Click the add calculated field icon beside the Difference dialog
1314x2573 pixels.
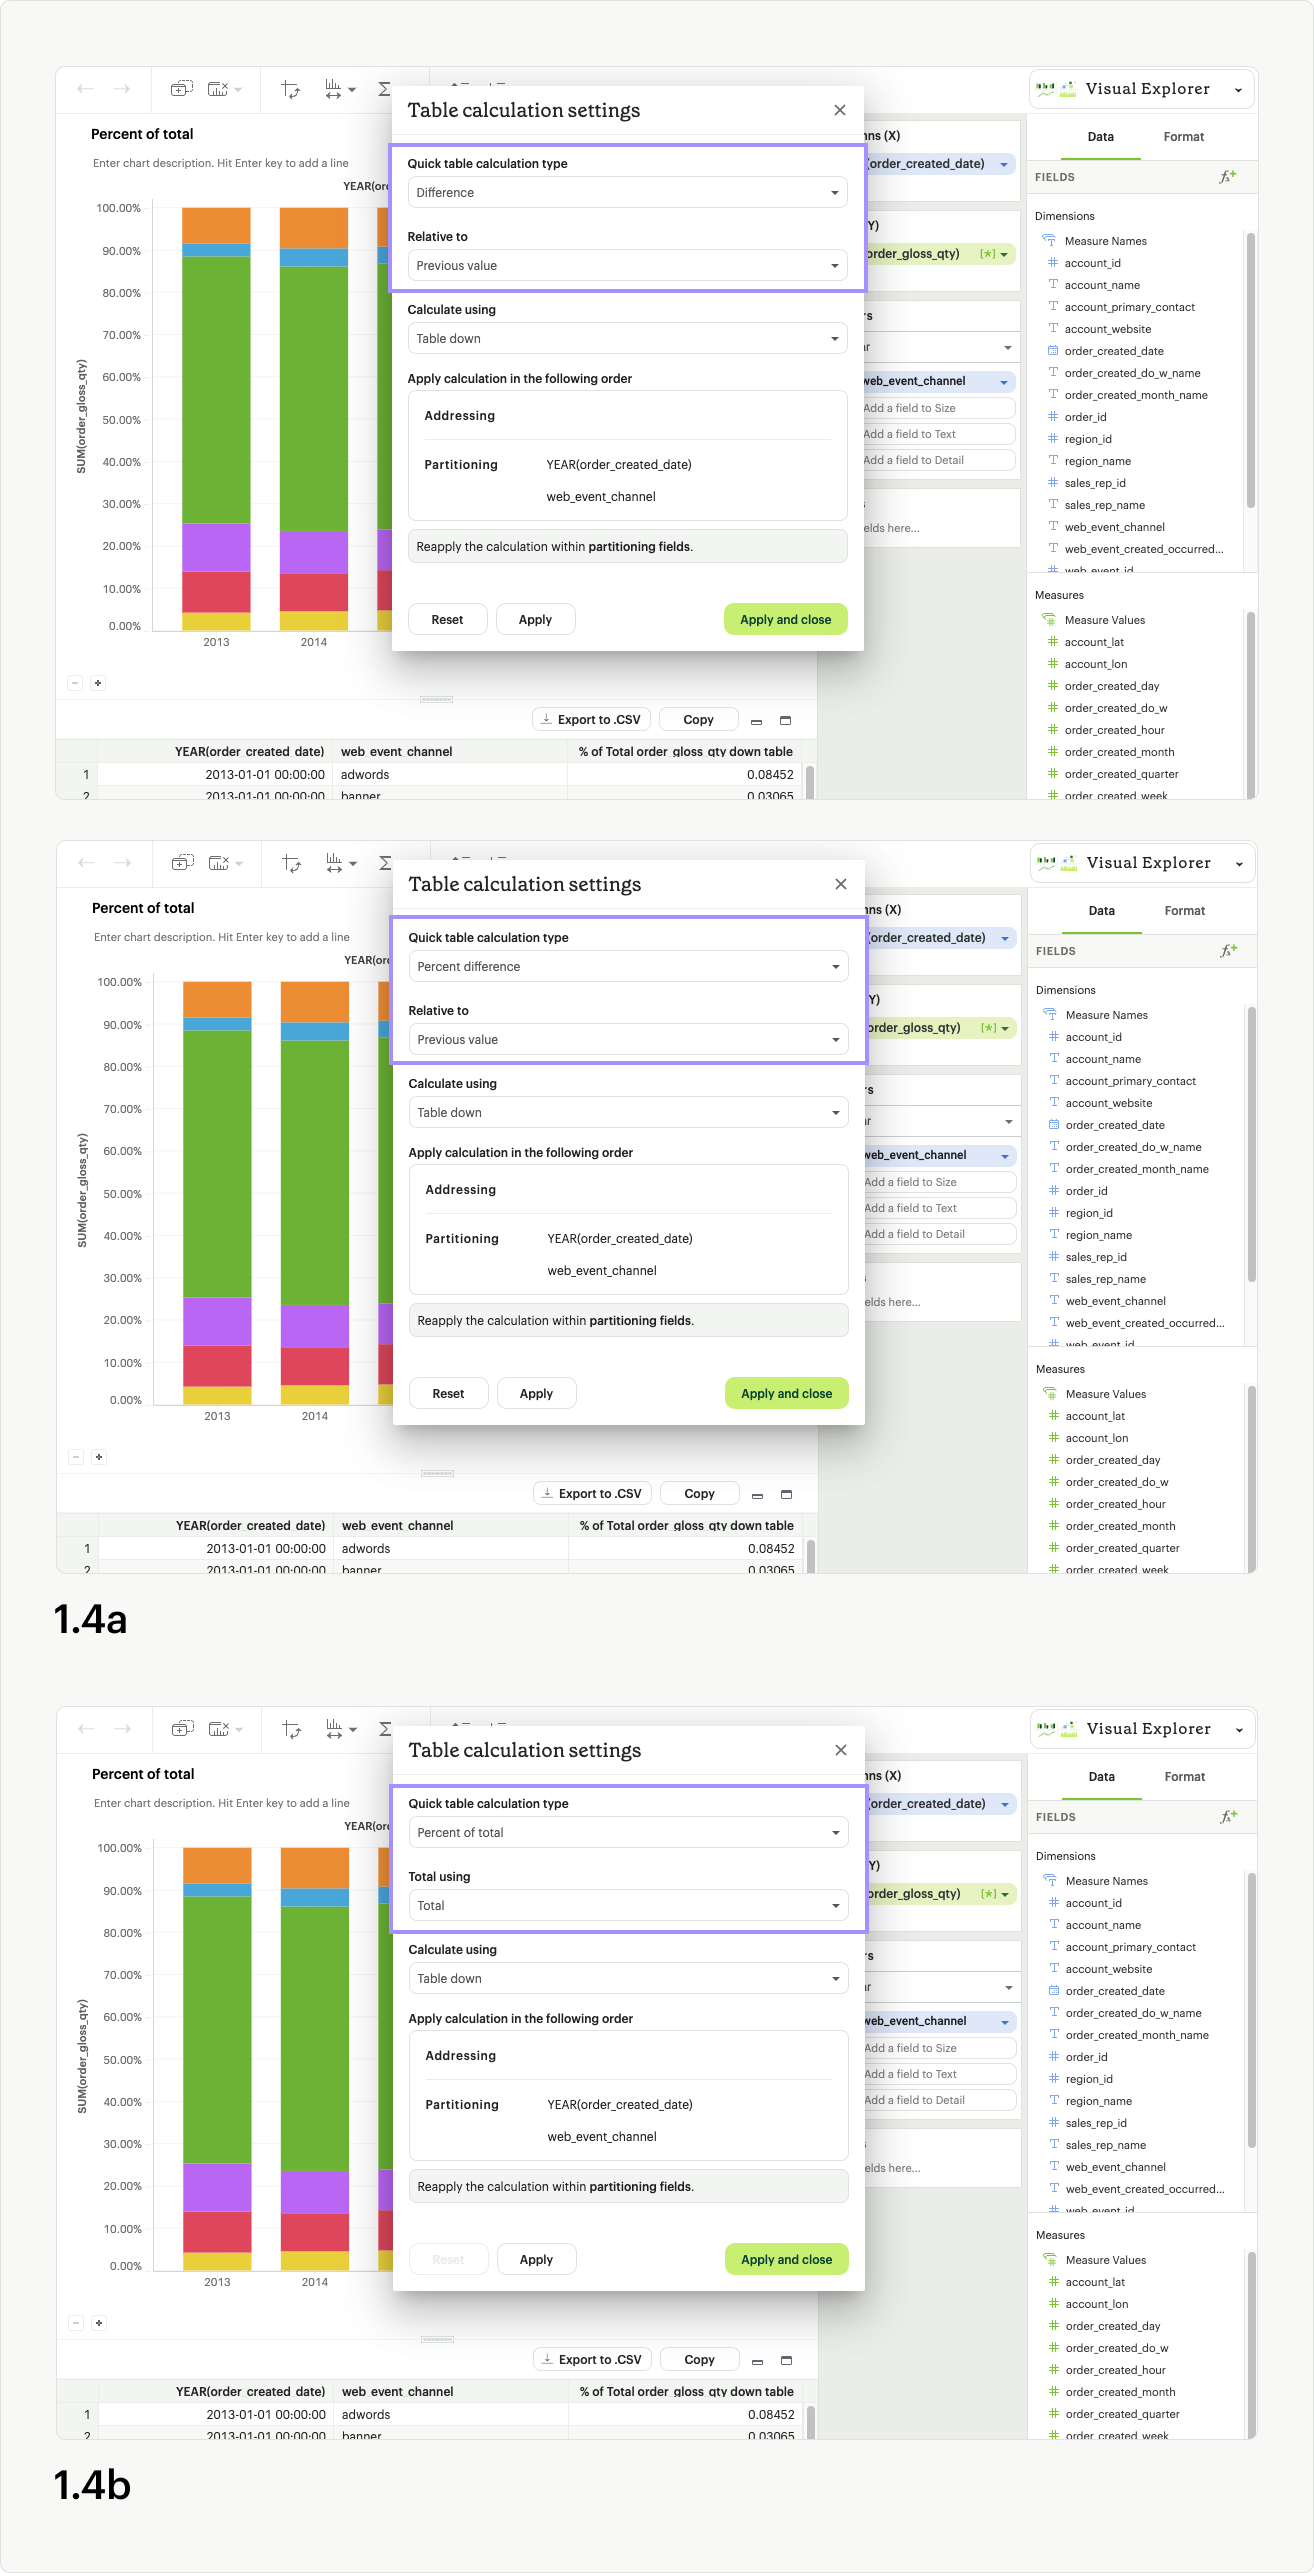point(1227,177)
